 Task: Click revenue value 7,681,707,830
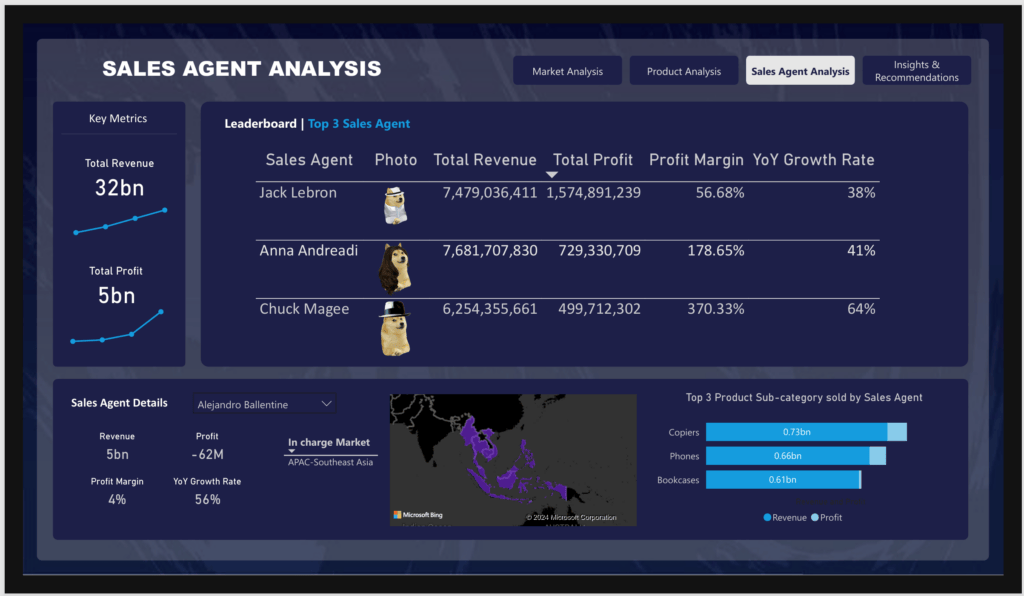(490, 251)
